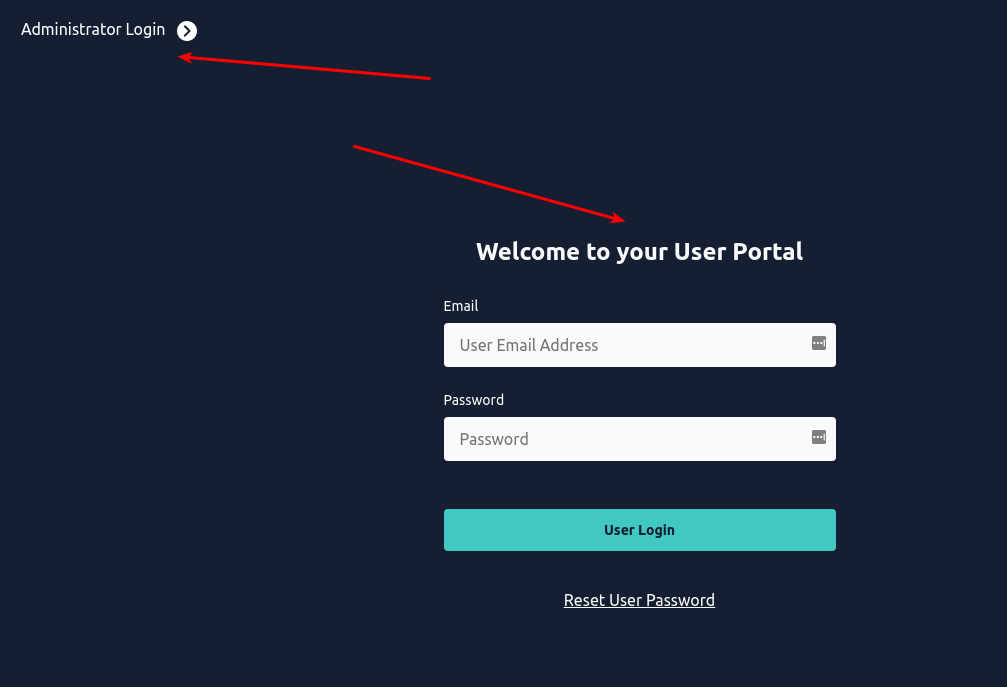Viewport: 1007px width, 687px height.
Task: Click the white circular right-arrow icon
Action: coord(187,31)
